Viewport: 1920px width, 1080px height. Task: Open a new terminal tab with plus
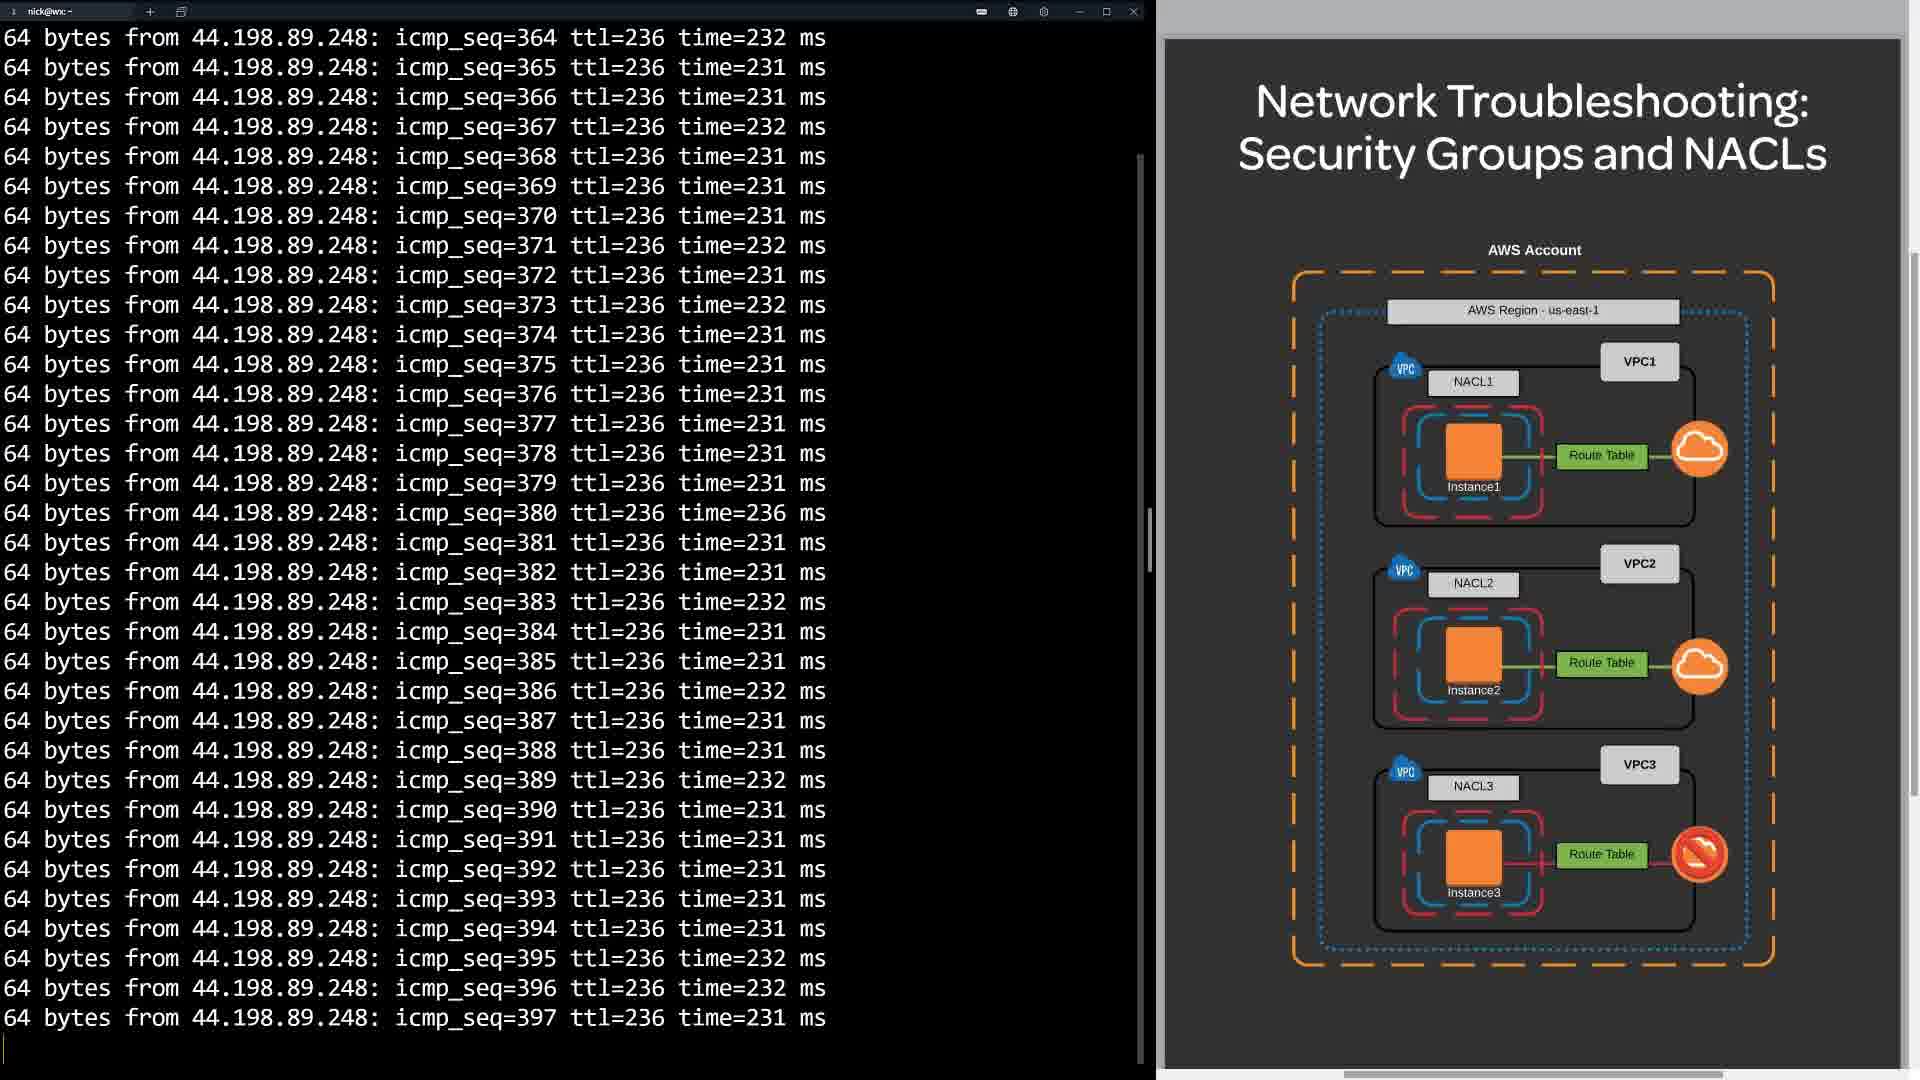coord(150,12)
